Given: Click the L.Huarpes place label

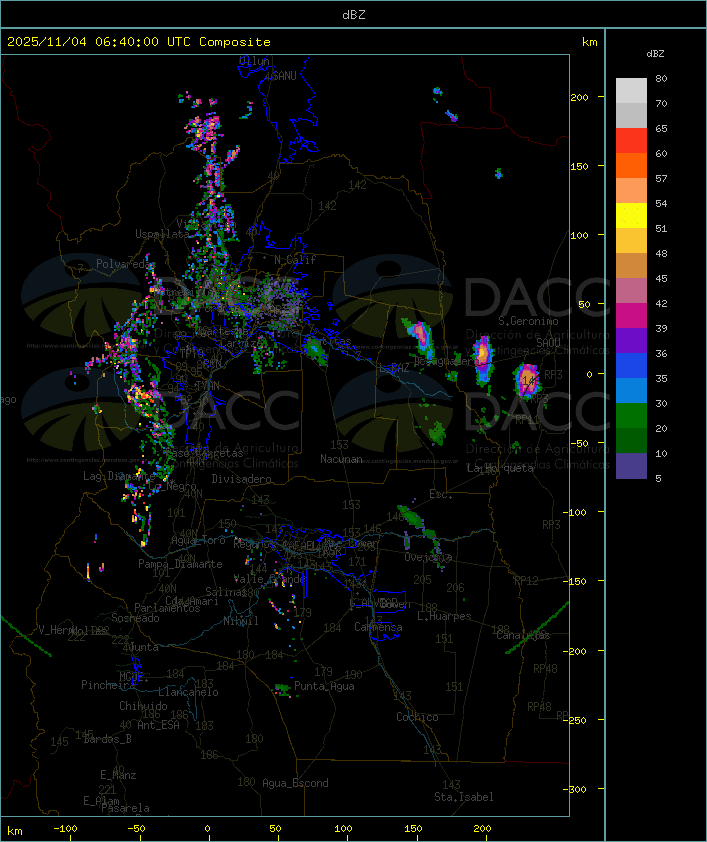Looking at the screenshot, I should point(444,616).
